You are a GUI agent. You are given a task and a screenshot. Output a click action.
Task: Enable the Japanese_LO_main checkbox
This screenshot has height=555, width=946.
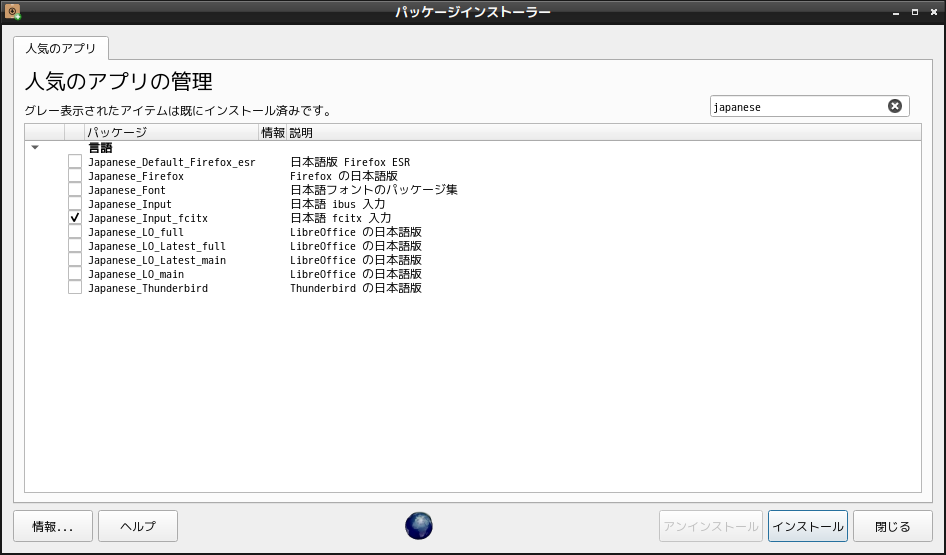click(x=75, y=274)
